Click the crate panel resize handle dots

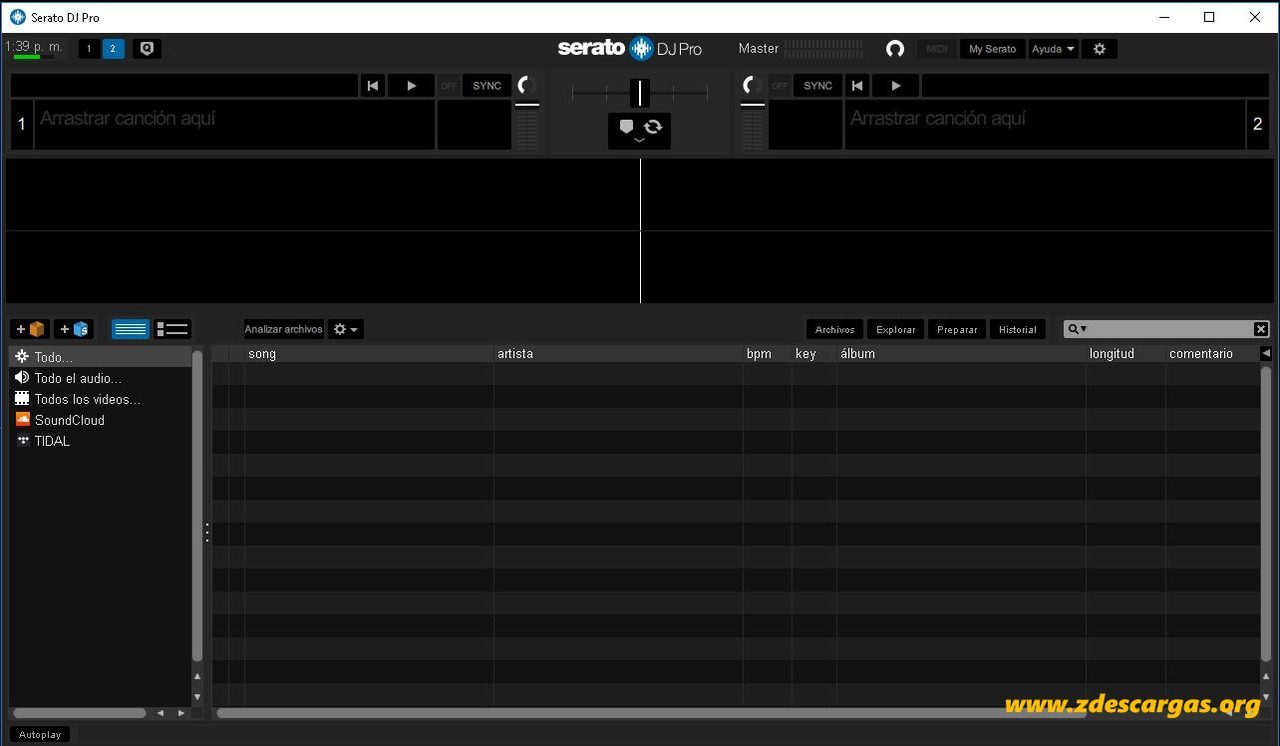[207, 532]
